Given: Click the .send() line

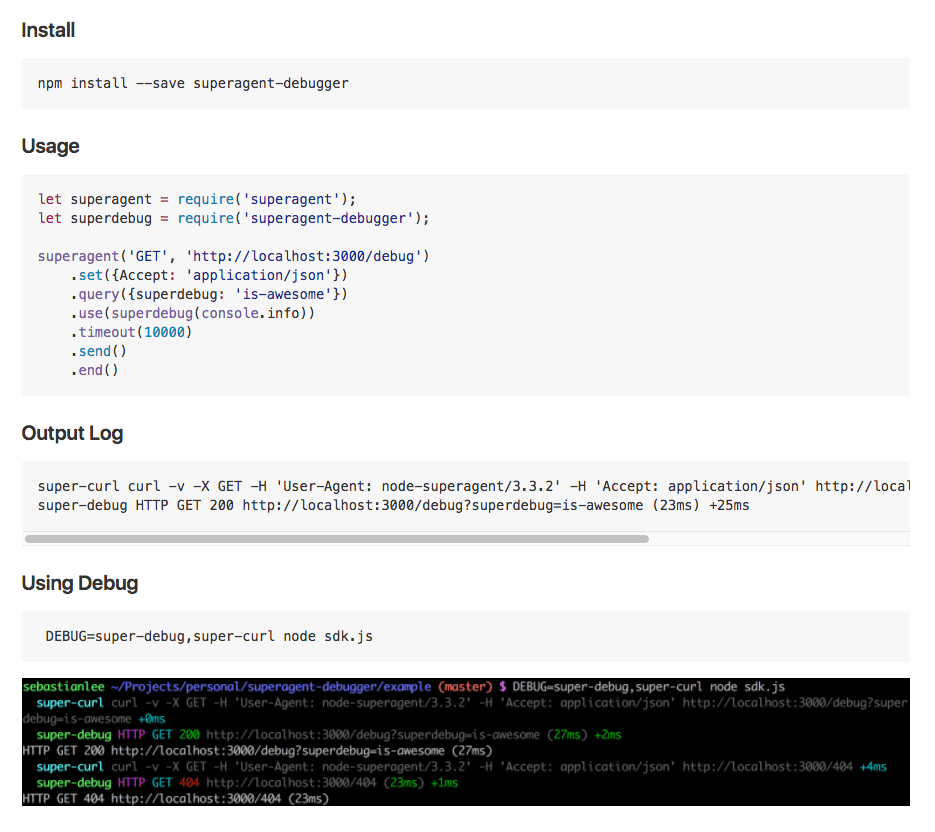Looking at the screenshot, I should [x=98, y=351].
